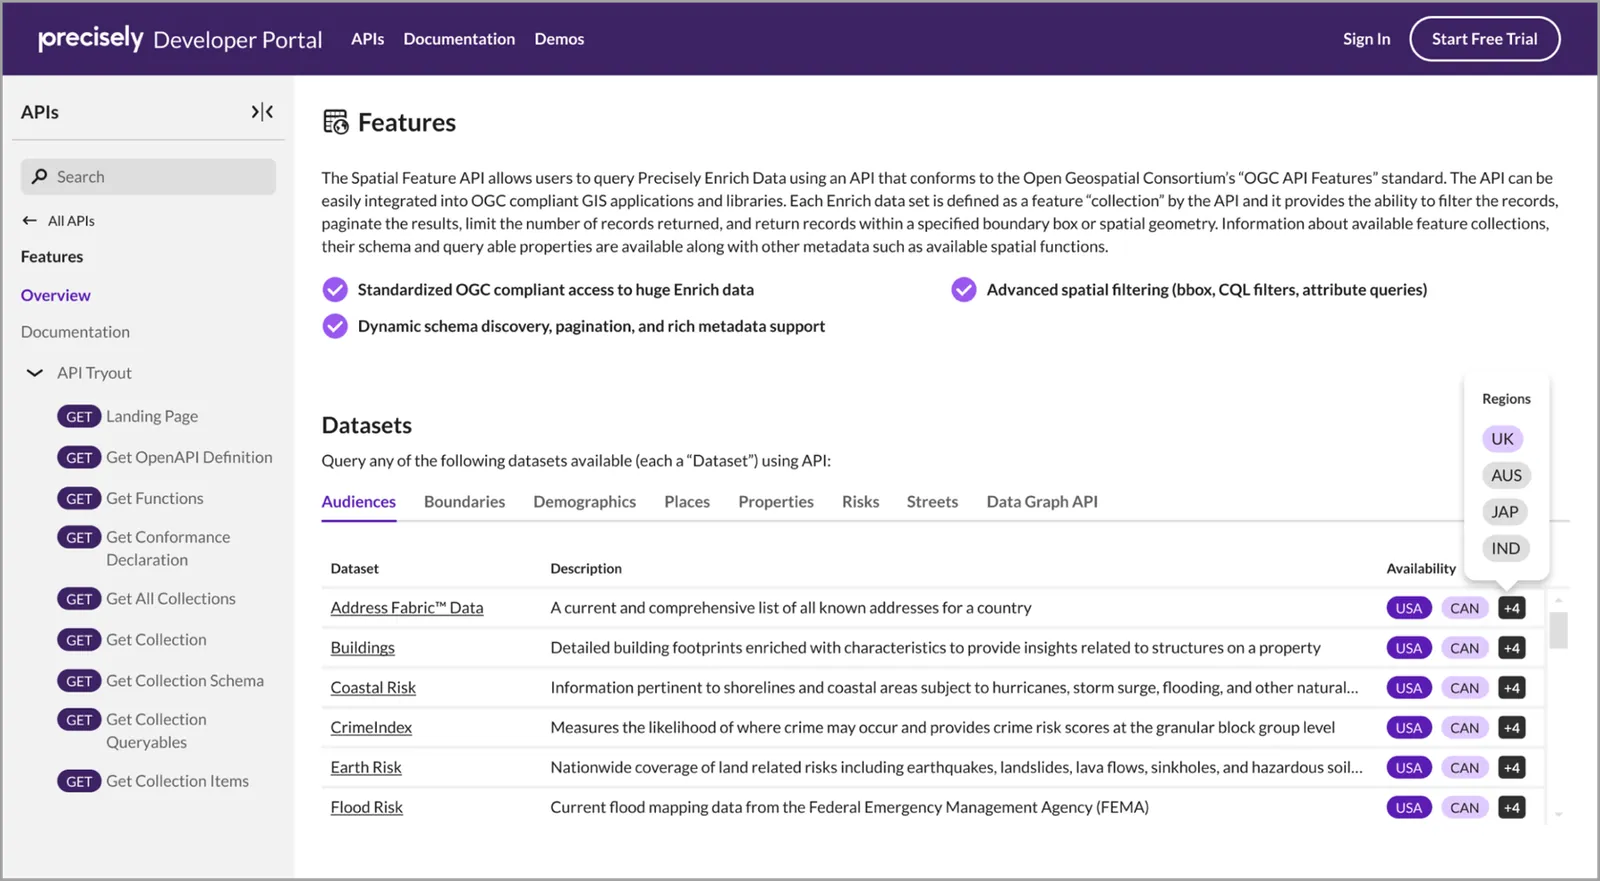1600x881 pixels.
Task: Click the back arrow beside All APIs
Action: 30,220
